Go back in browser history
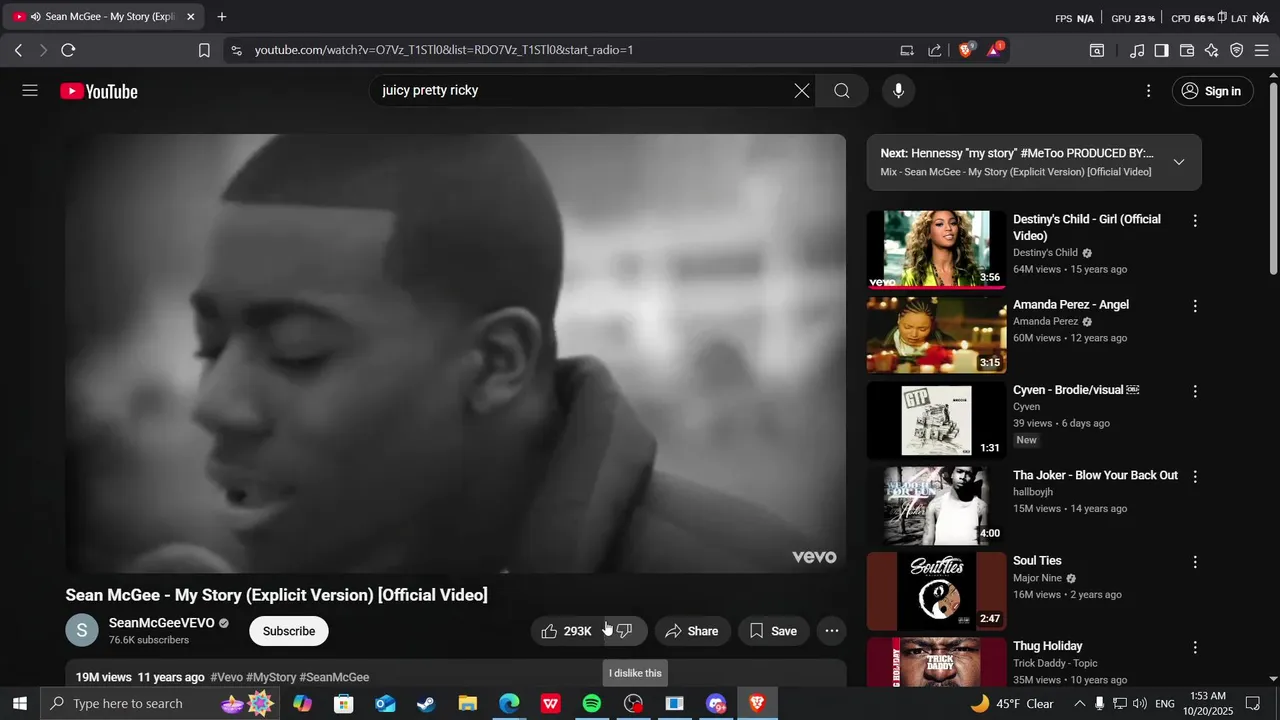This screenshot has height=720, width=1280. [x=18, y=50]
